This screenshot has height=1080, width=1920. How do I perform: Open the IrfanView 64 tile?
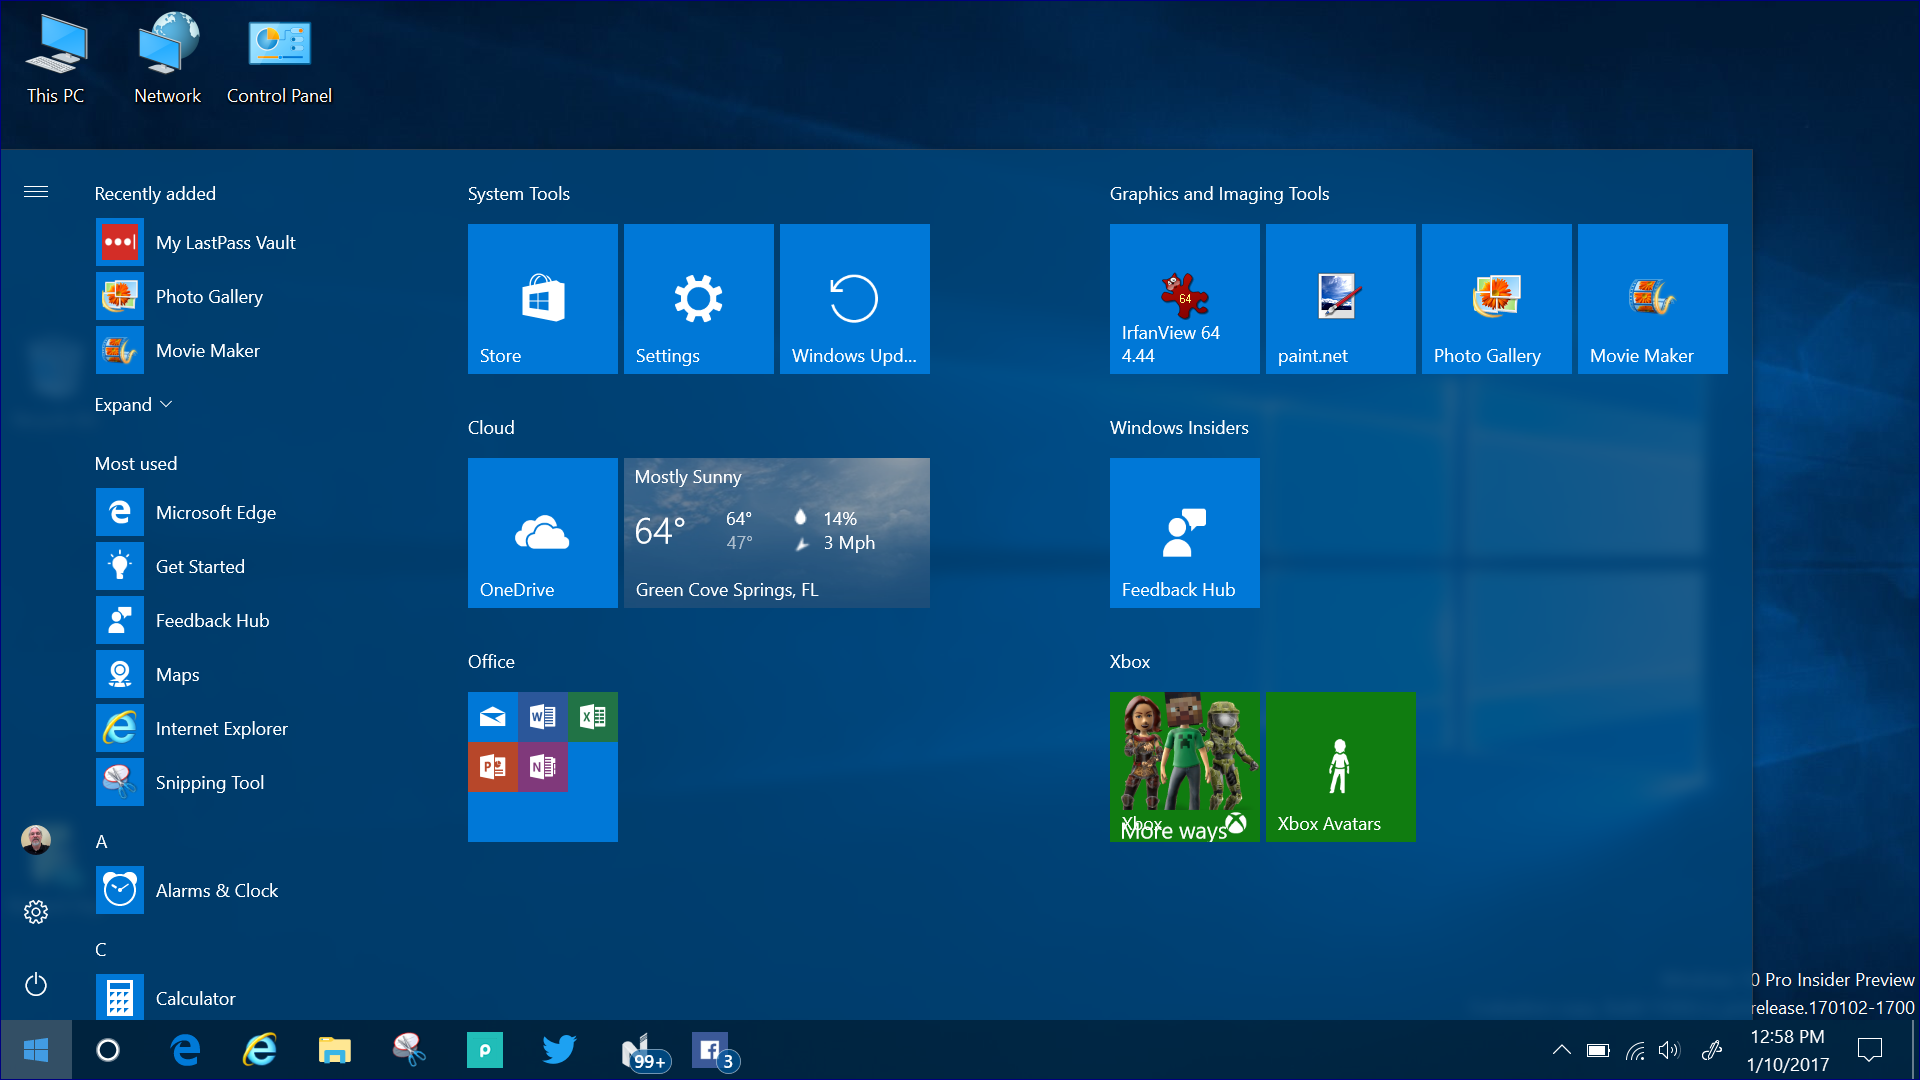tap(1184, 298)
